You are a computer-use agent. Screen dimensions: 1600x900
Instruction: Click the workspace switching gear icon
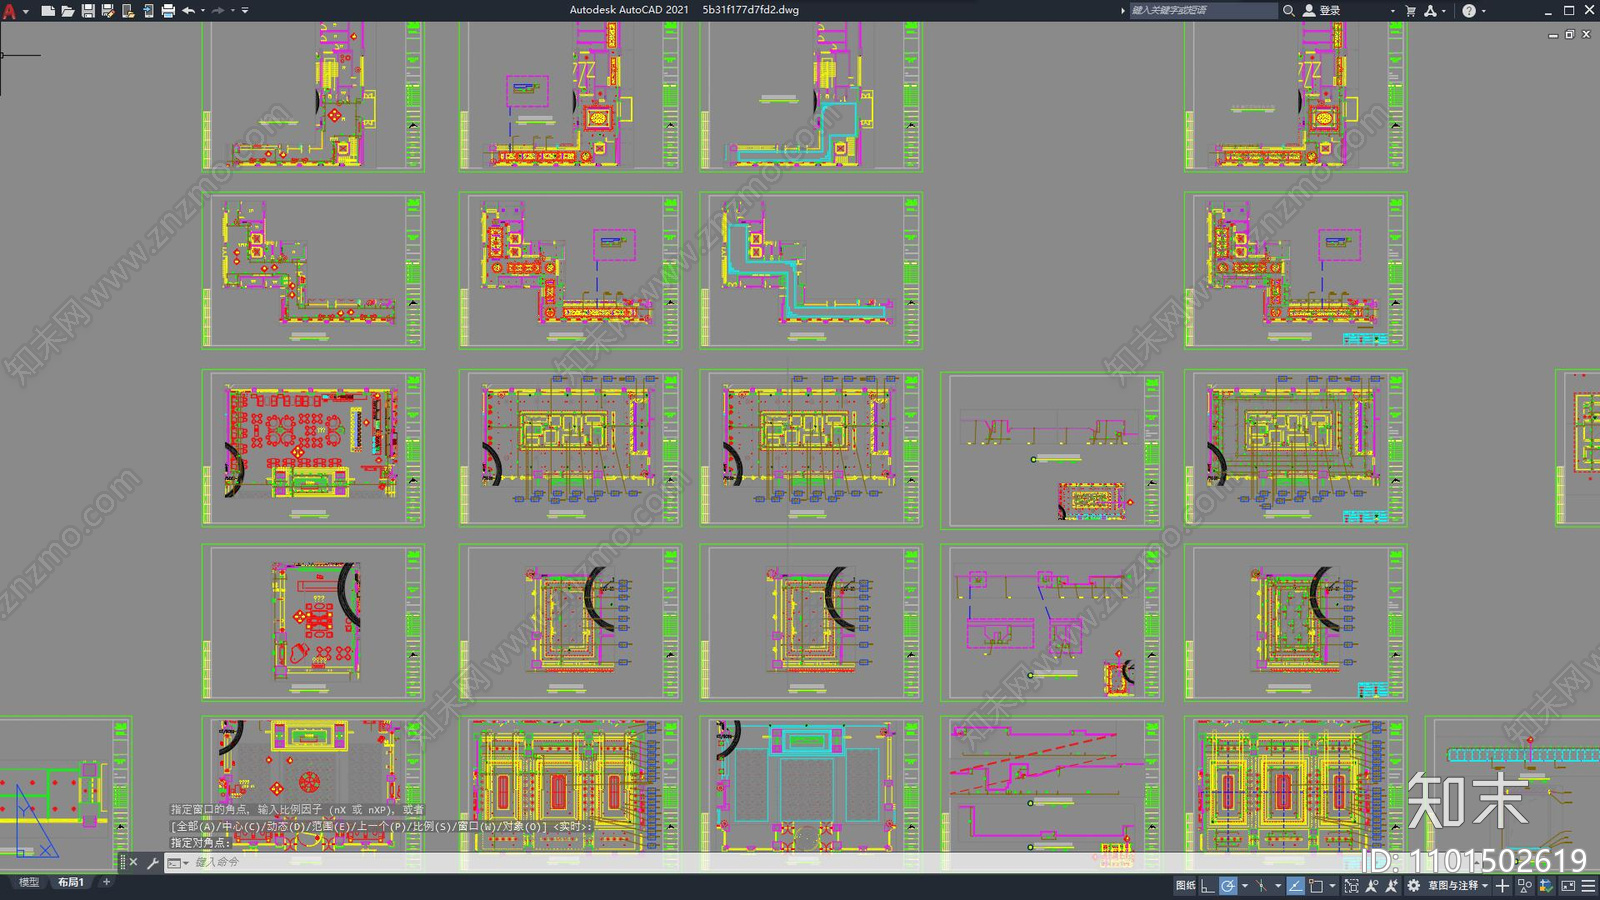click(1413, 886)
